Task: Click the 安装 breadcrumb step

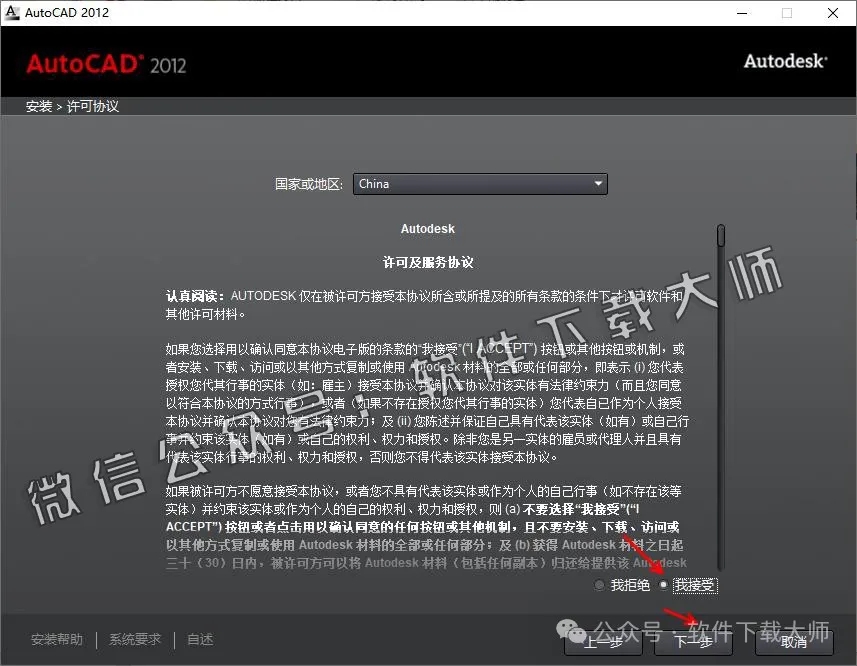Action: (38, 105)
